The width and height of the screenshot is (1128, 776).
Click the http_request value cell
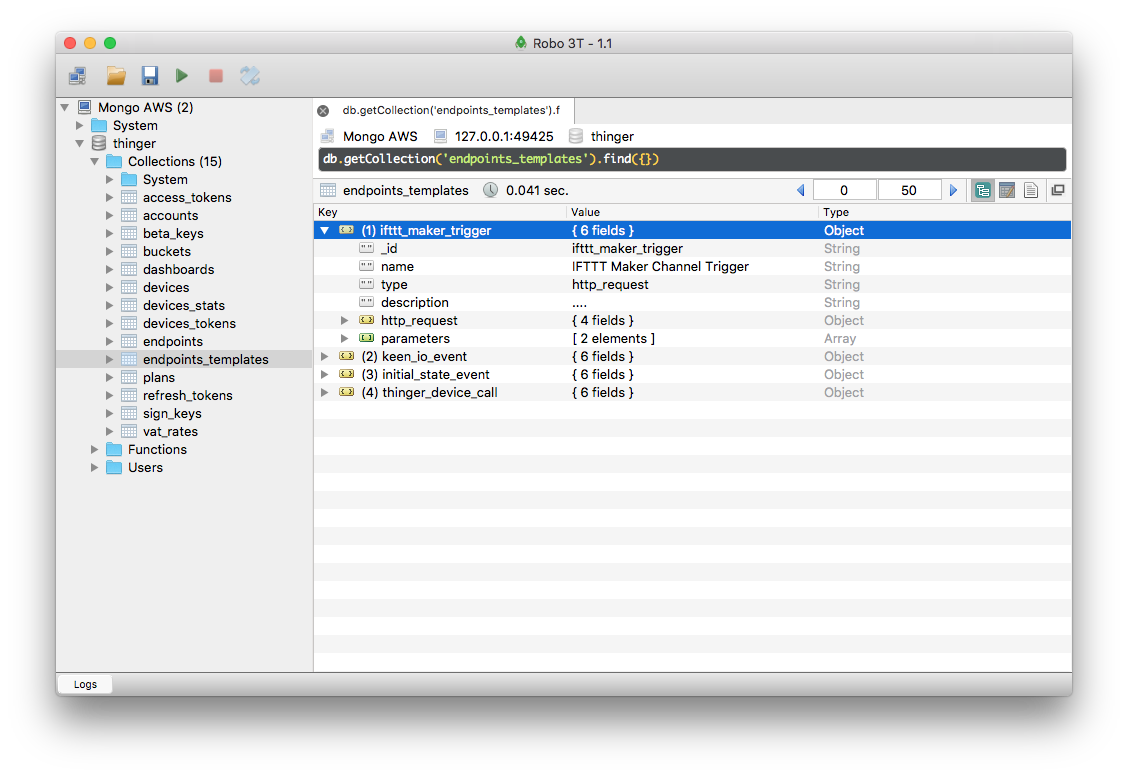click(x=603, y=320)
